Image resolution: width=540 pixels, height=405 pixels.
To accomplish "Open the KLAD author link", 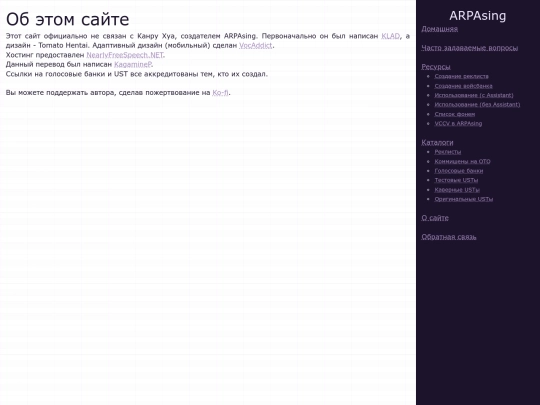I will coord(391,36).
